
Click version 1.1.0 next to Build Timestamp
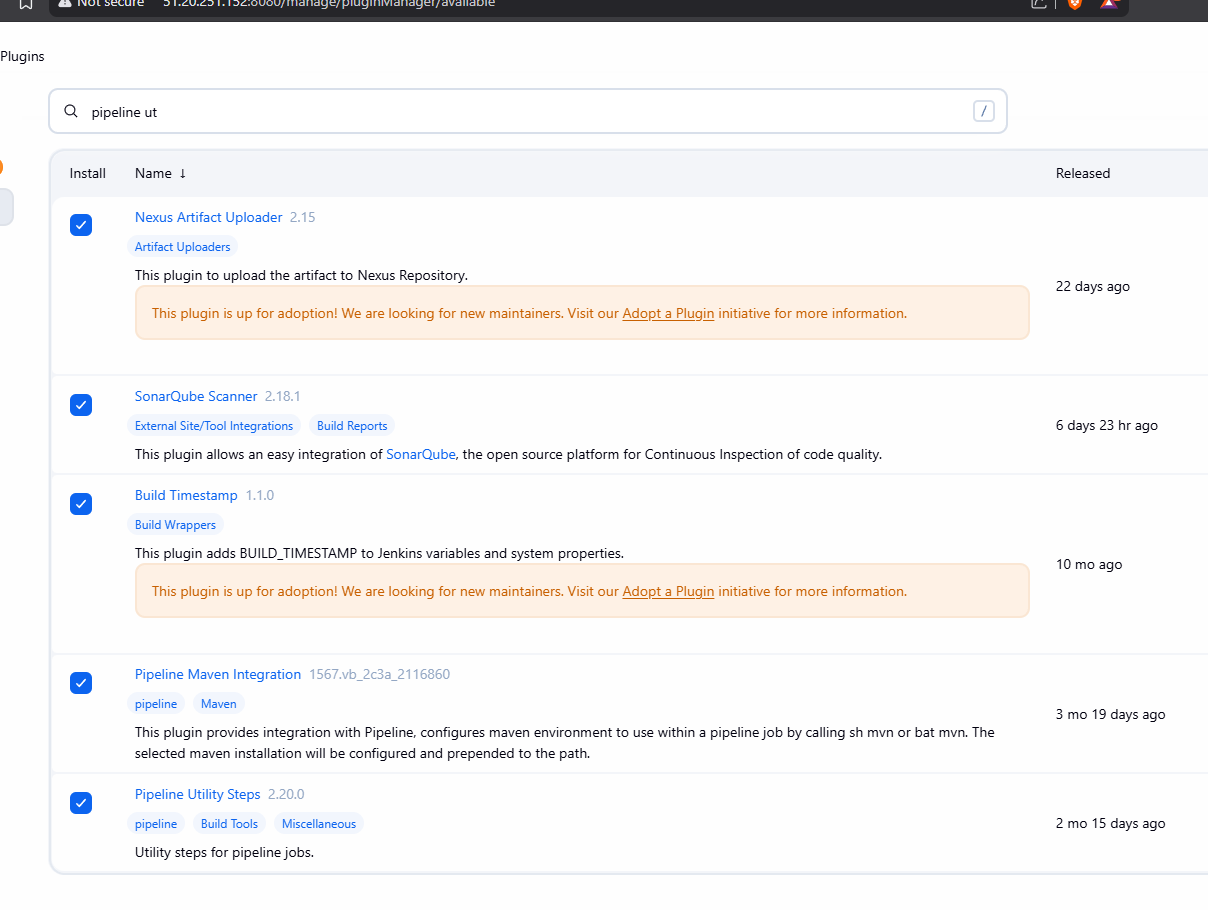point(260,495)
